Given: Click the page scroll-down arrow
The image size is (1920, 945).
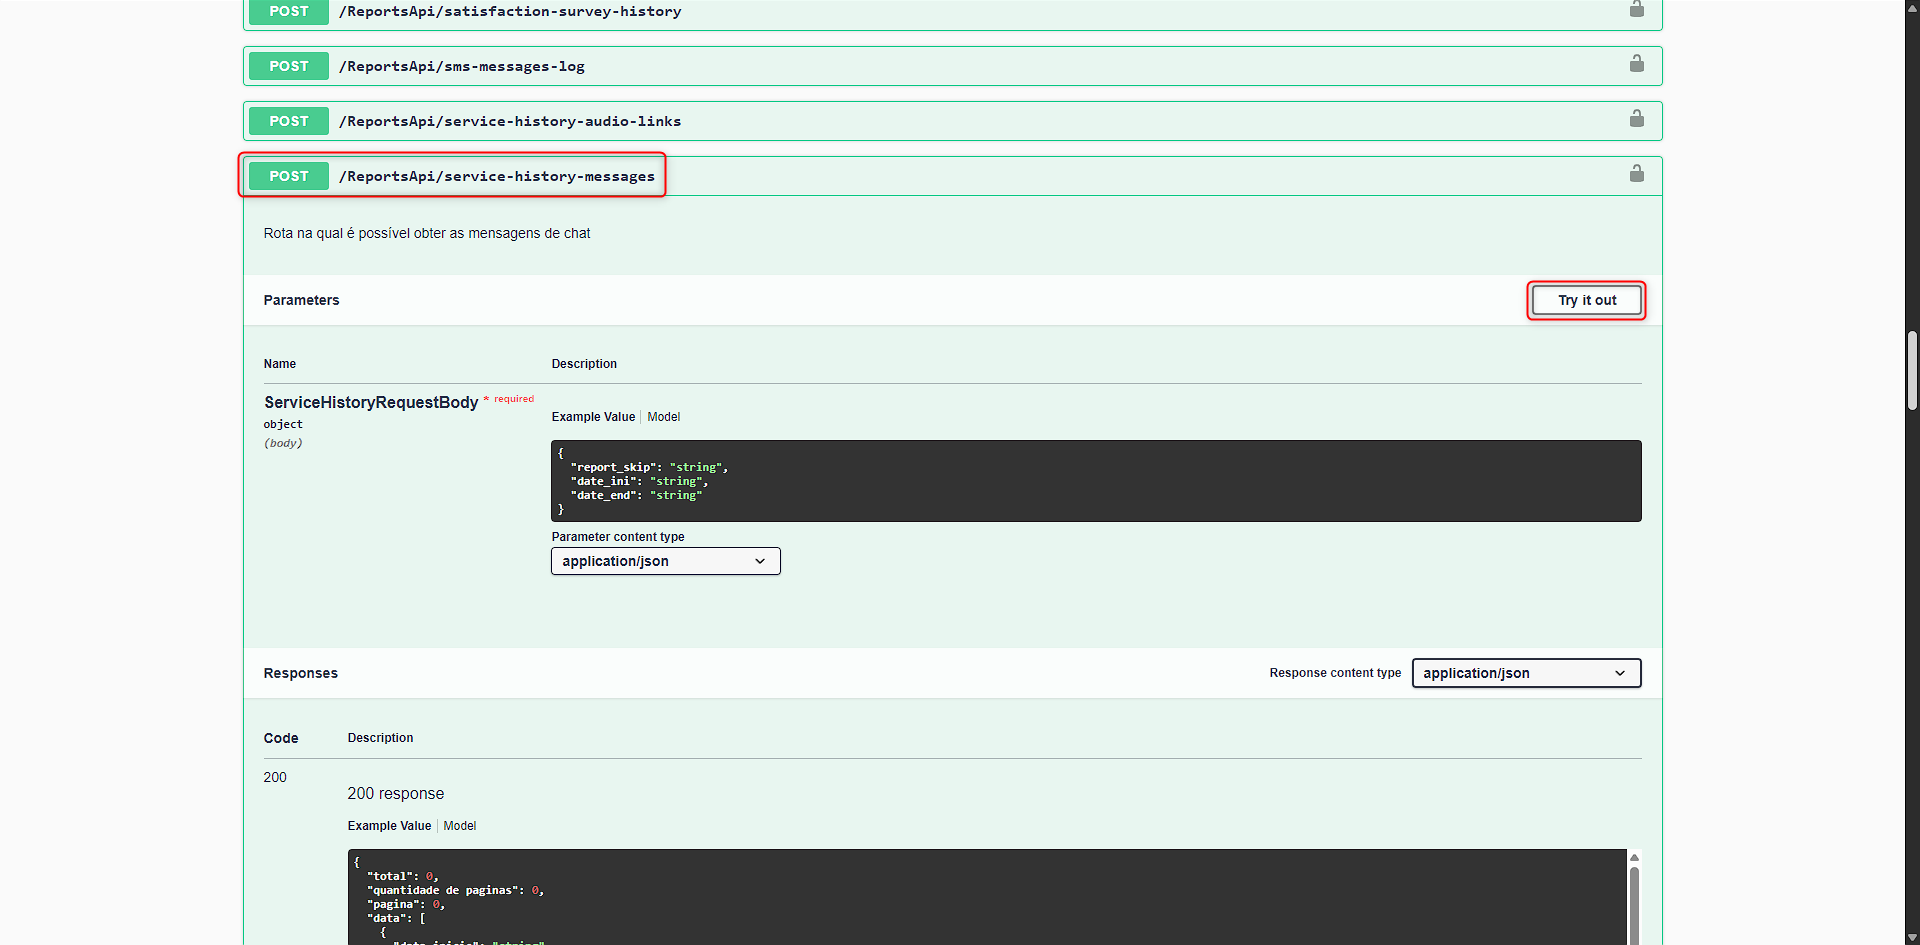Looking at the screenshot, I should [1912, 937].
